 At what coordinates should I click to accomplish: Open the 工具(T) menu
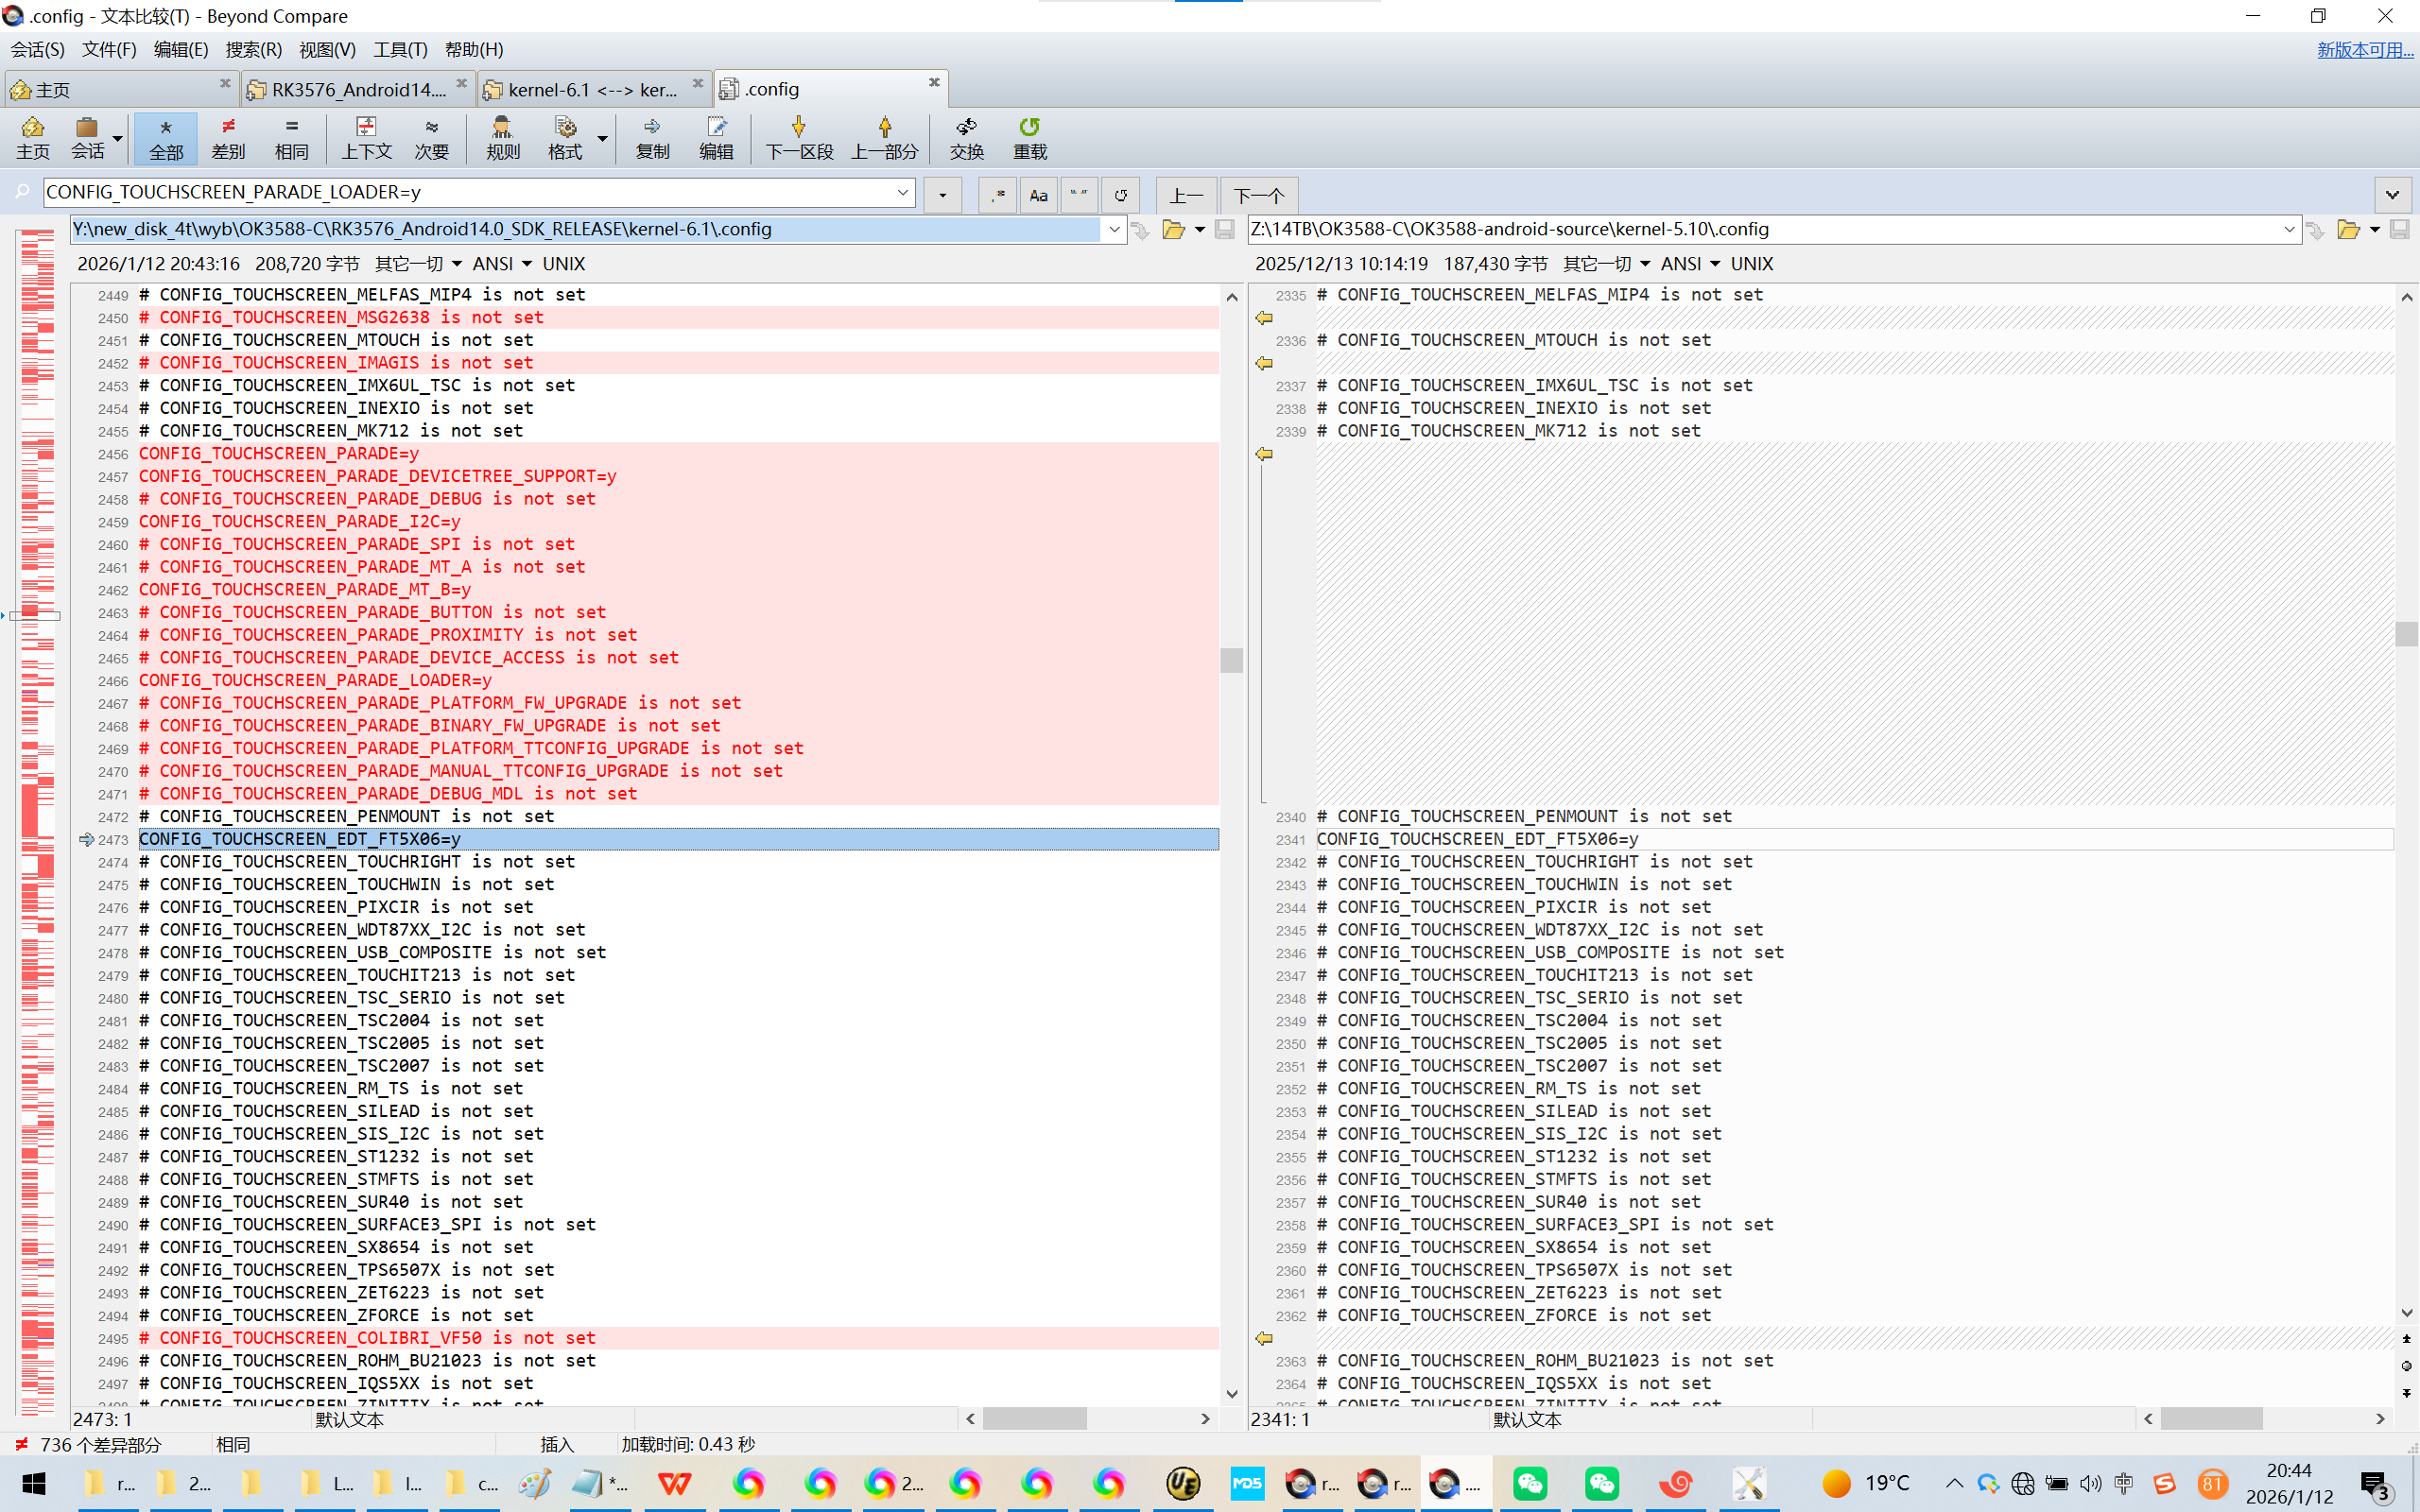399,49
